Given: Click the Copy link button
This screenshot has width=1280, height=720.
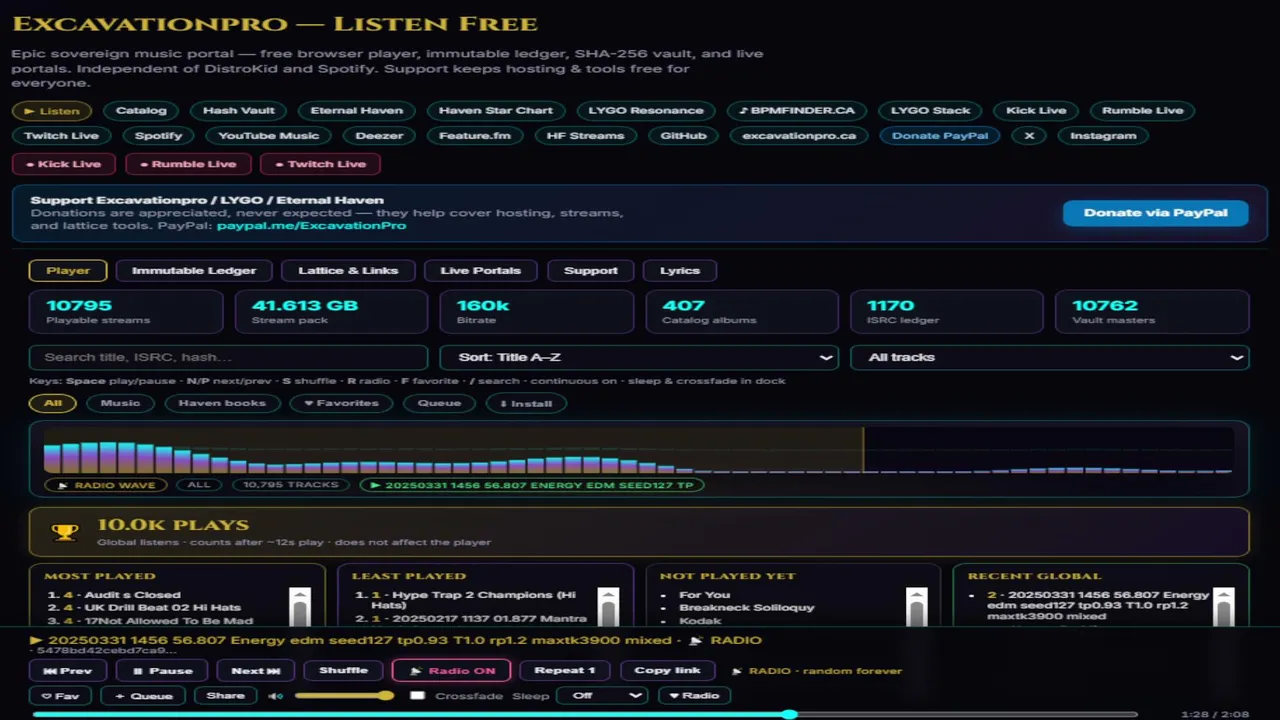Looking at the screenshot, I should pos(667,671).
